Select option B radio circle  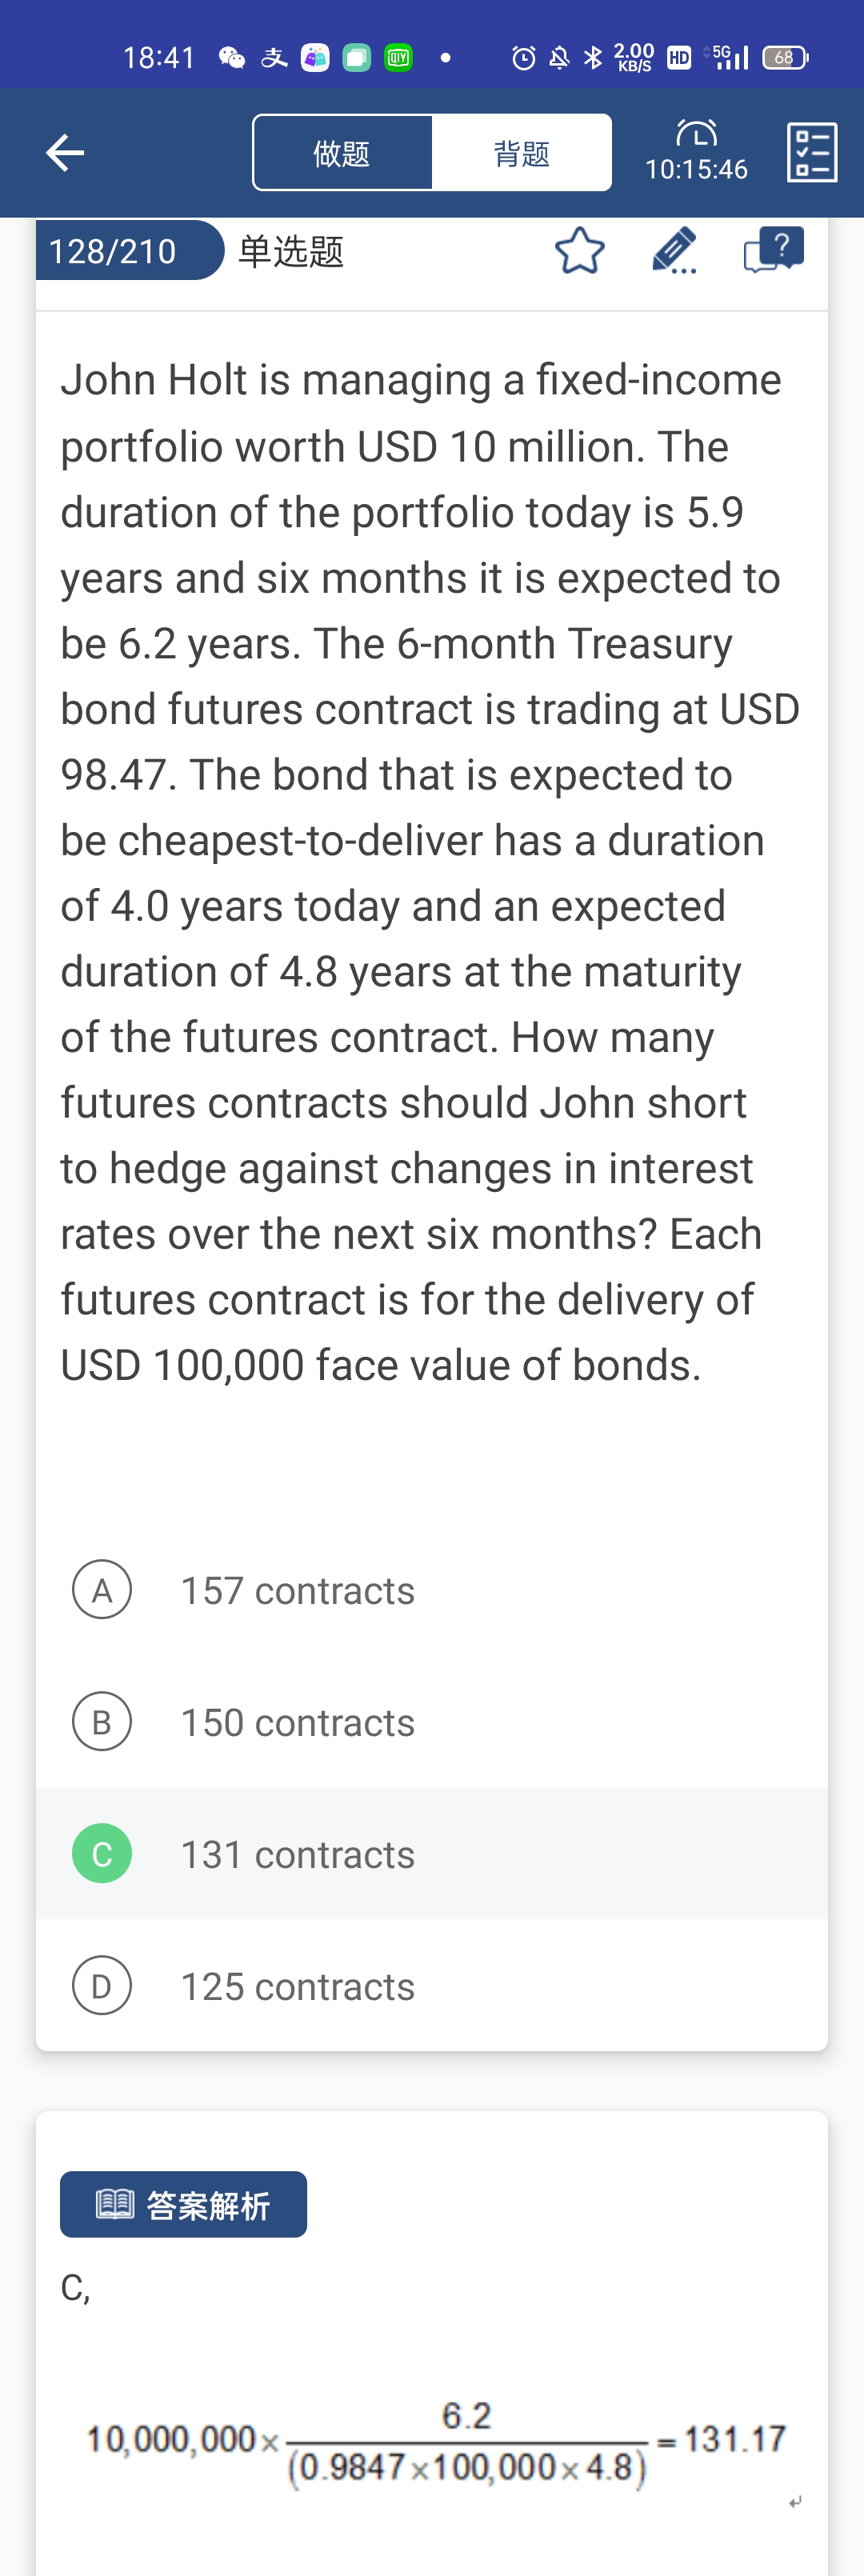pyautogui.click(x=102, y=1721)
